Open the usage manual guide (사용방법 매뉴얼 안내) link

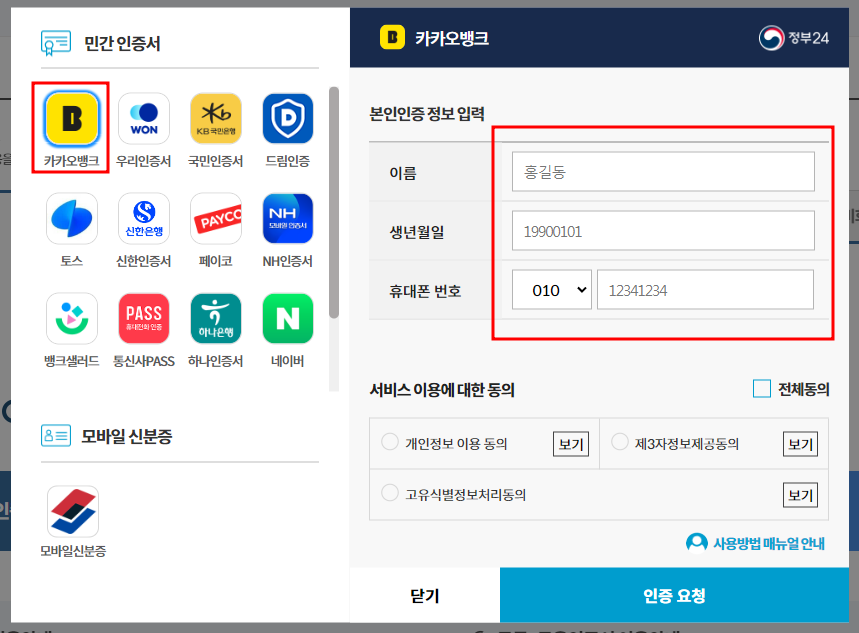point(769,544)
